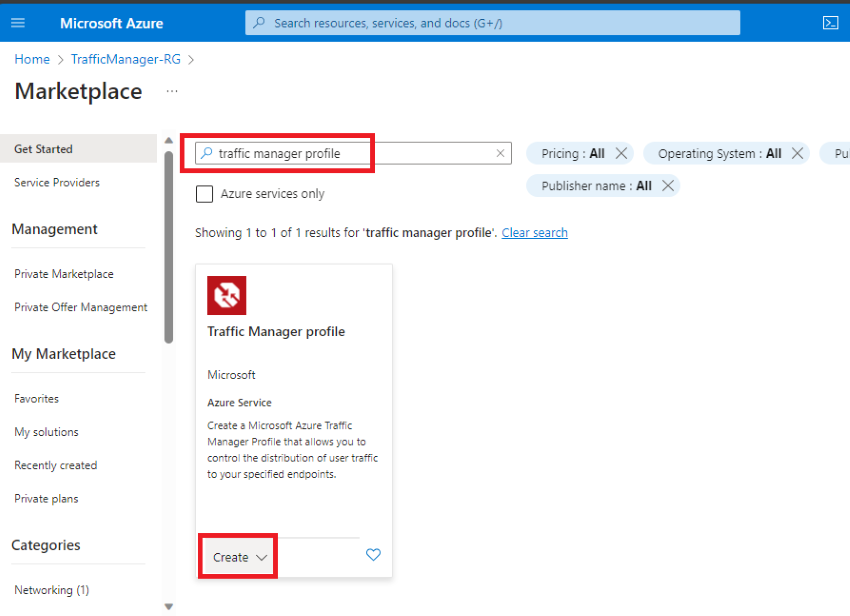Open Private plans

point(46,499)
